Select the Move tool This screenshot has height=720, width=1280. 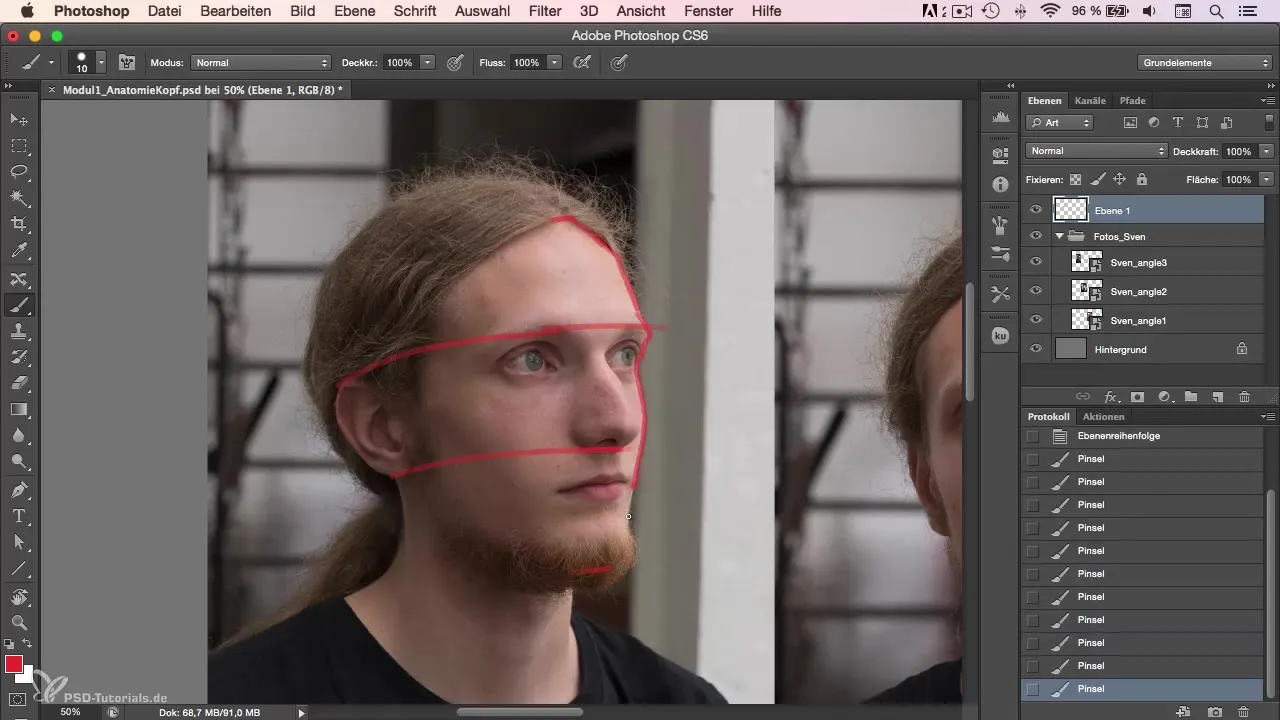pos(19,119)
